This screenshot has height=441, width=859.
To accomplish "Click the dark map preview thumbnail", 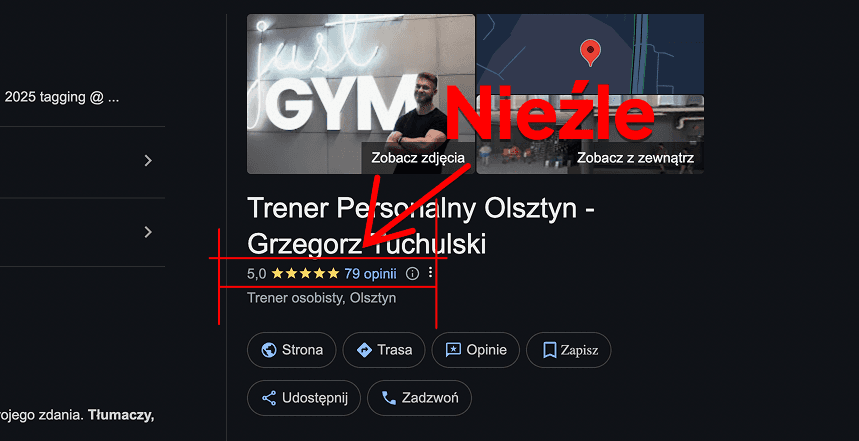I will click(590, 54).
